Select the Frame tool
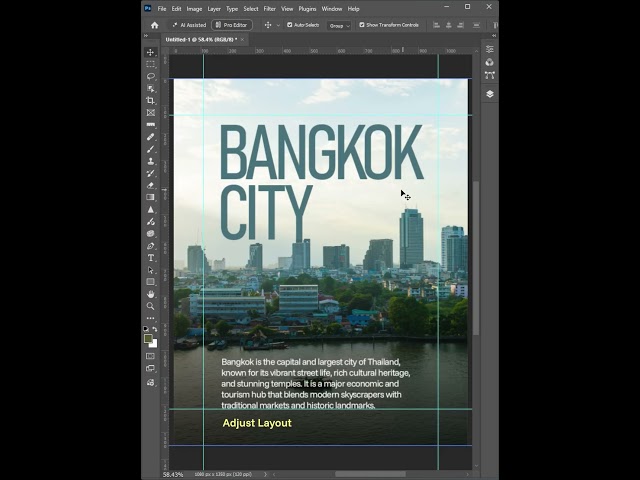This screenshot has width=640, height=480. (x=151, y=113)
